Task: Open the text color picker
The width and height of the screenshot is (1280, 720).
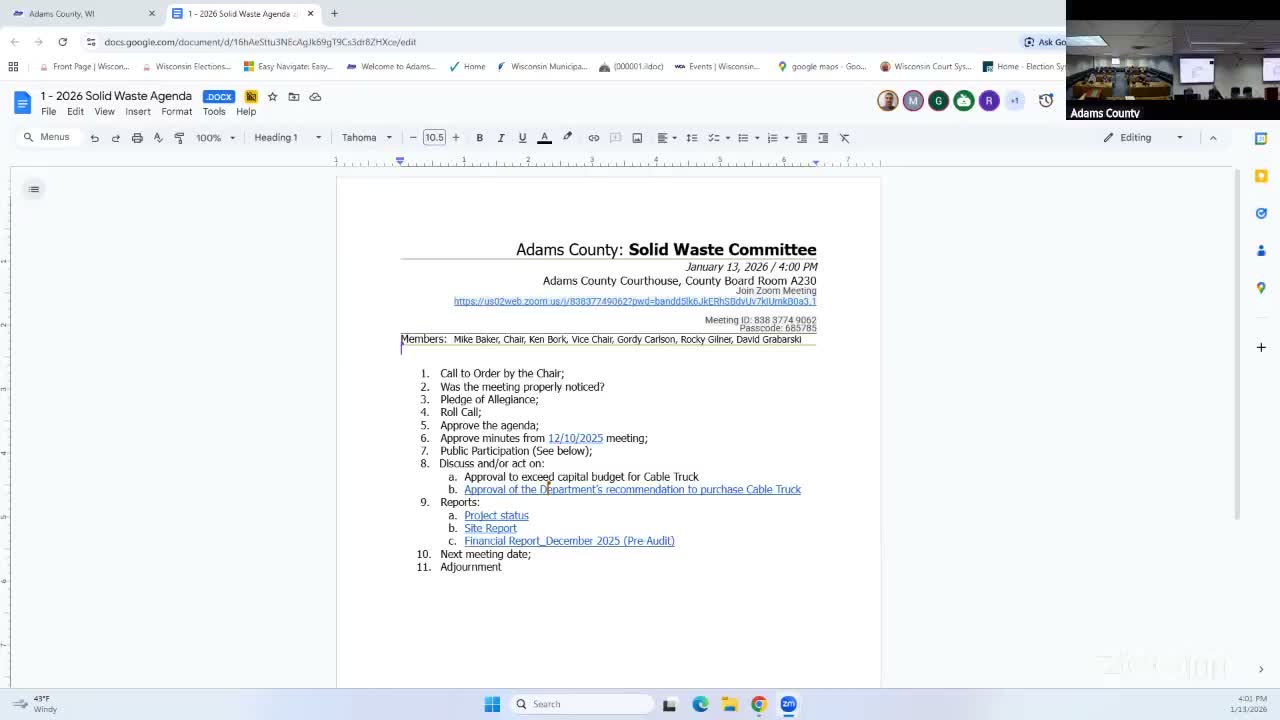Action: 544,137
